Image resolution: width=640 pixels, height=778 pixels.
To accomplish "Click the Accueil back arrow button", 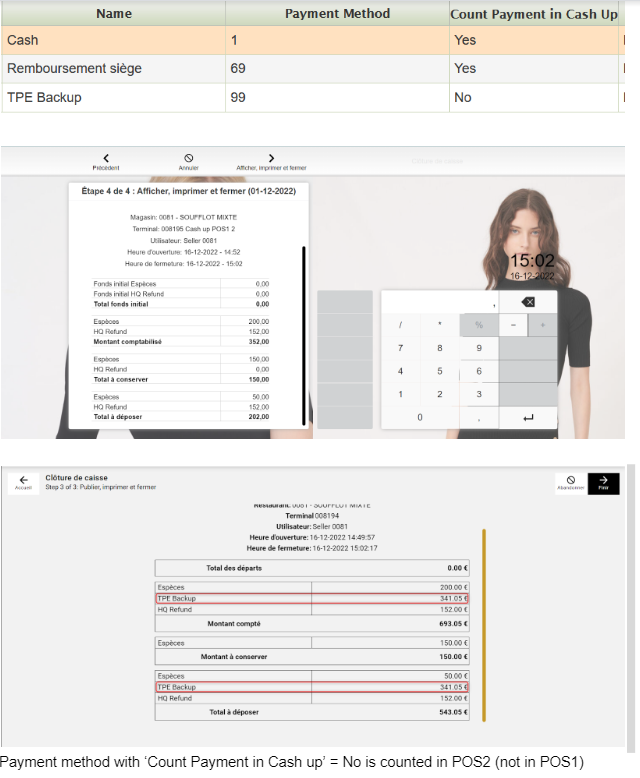I will [x=23, y=482].
